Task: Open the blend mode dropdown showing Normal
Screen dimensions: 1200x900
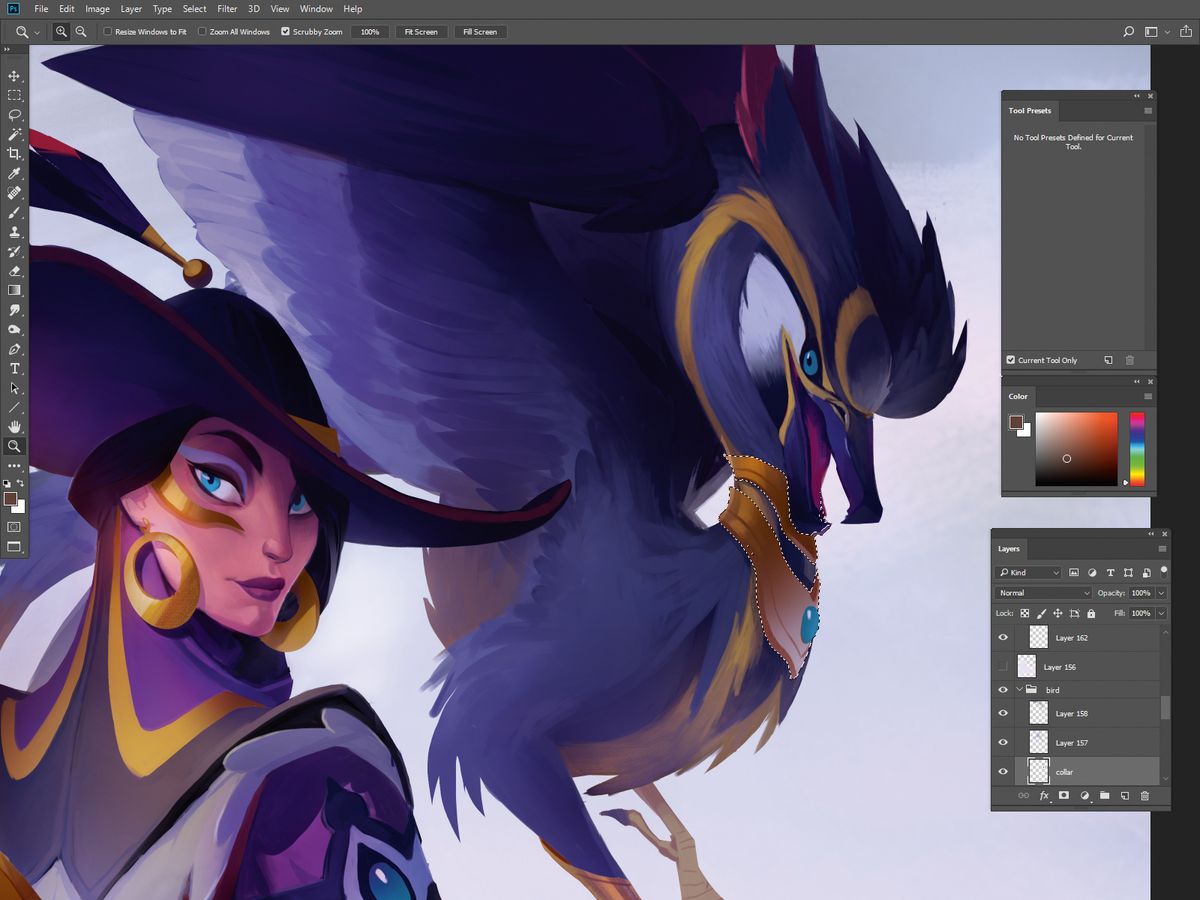Action: [1041, 592]
